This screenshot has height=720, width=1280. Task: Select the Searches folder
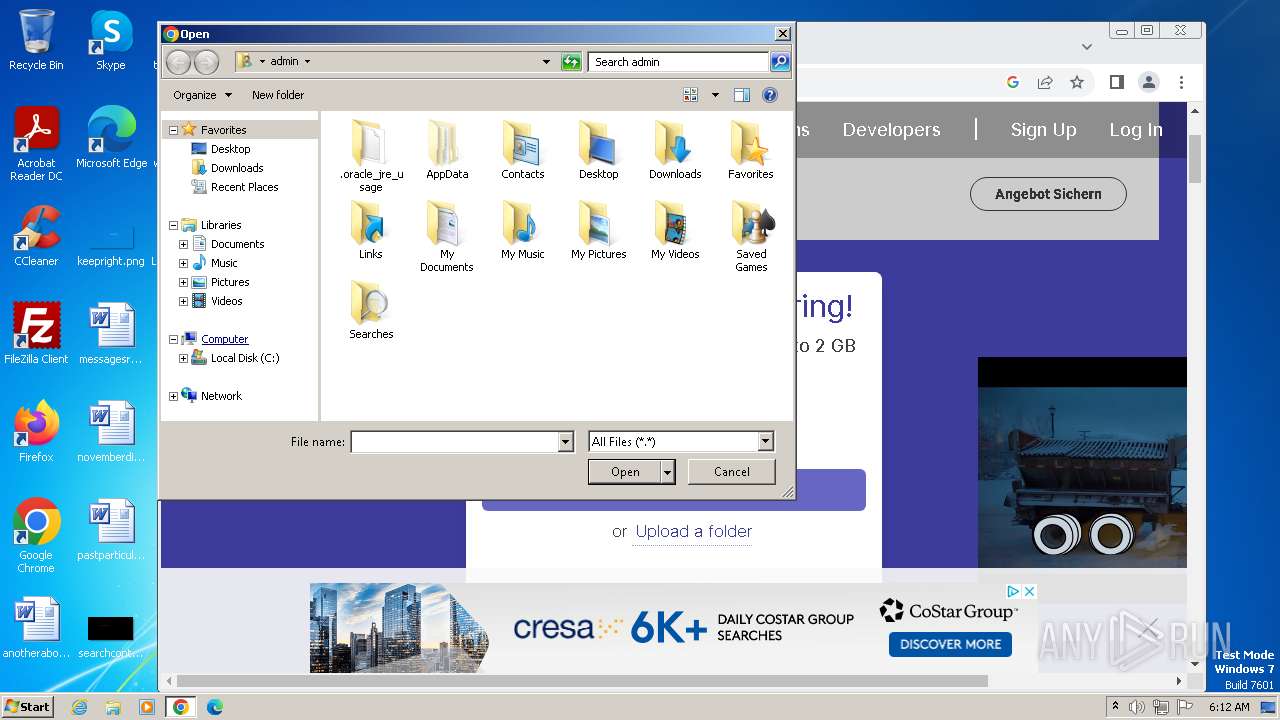pos(371,310)
